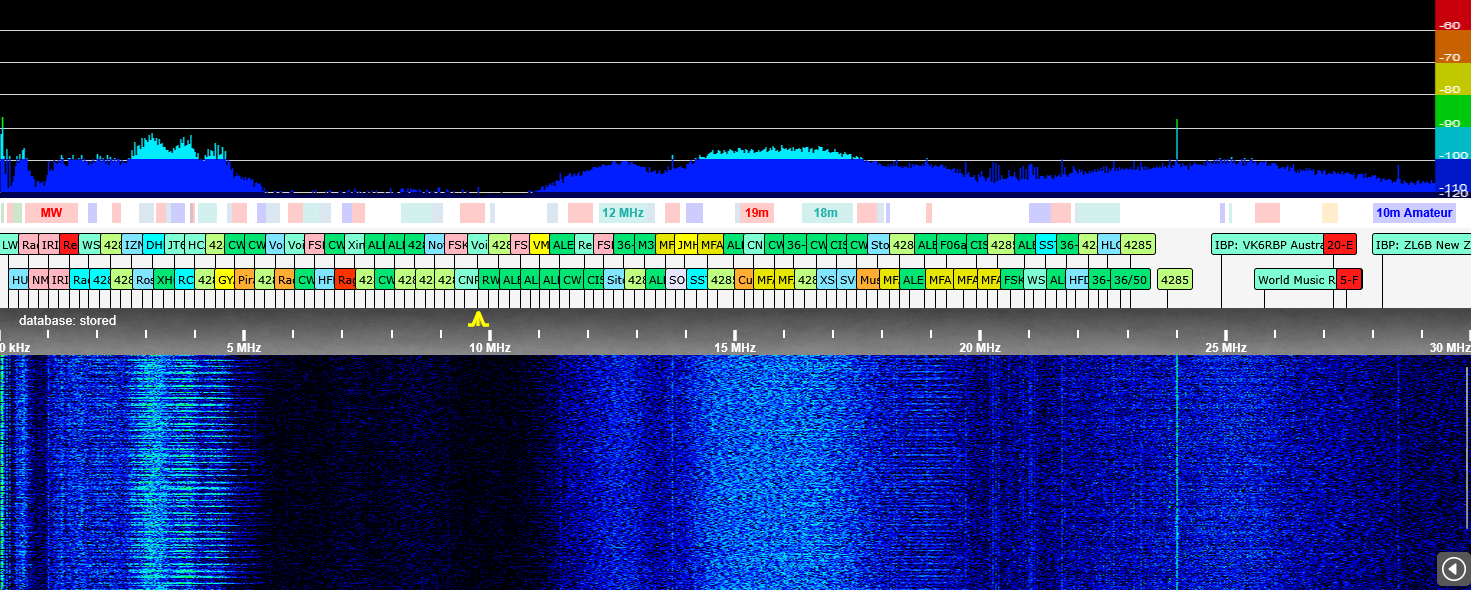
Task: Select the MW band marker
Action: [x=51, y=213]
